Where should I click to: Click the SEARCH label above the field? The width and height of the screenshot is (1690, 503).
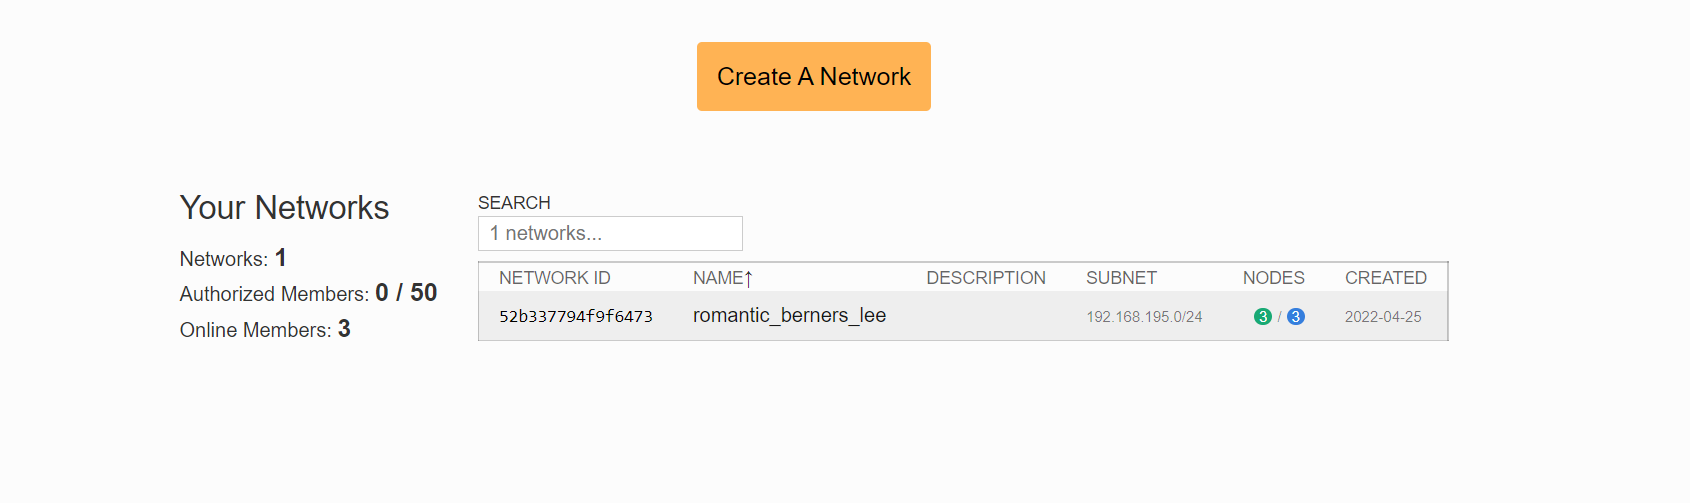pyautogui.click(x=514, y=203)
